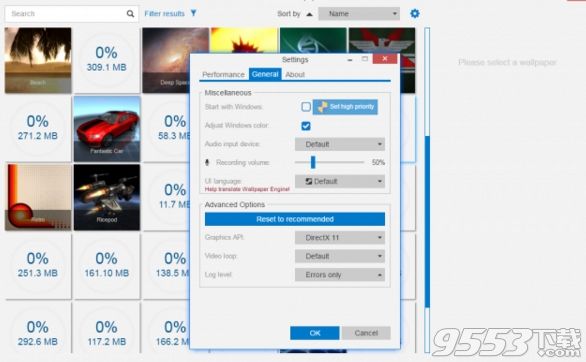
Task: Open the Audio input device dropdown
Action: click(x=340, y=144)
